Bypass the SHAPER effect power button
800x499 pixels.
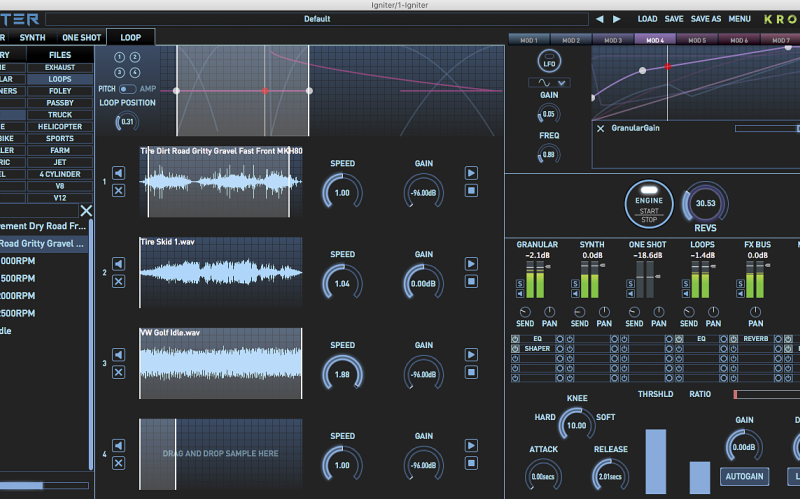[x=515, y=348]
